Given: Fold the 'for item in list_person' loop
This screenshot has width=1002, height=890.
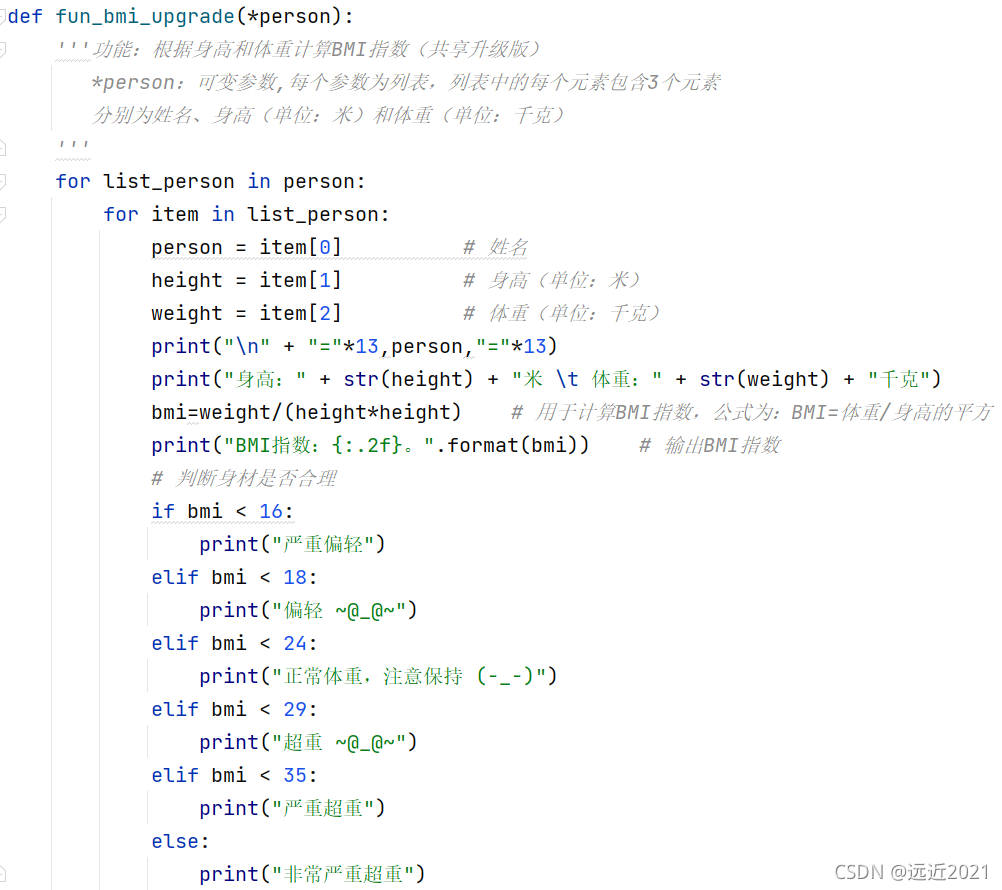Looking at the screenshot, I should [x=2, y=214].
